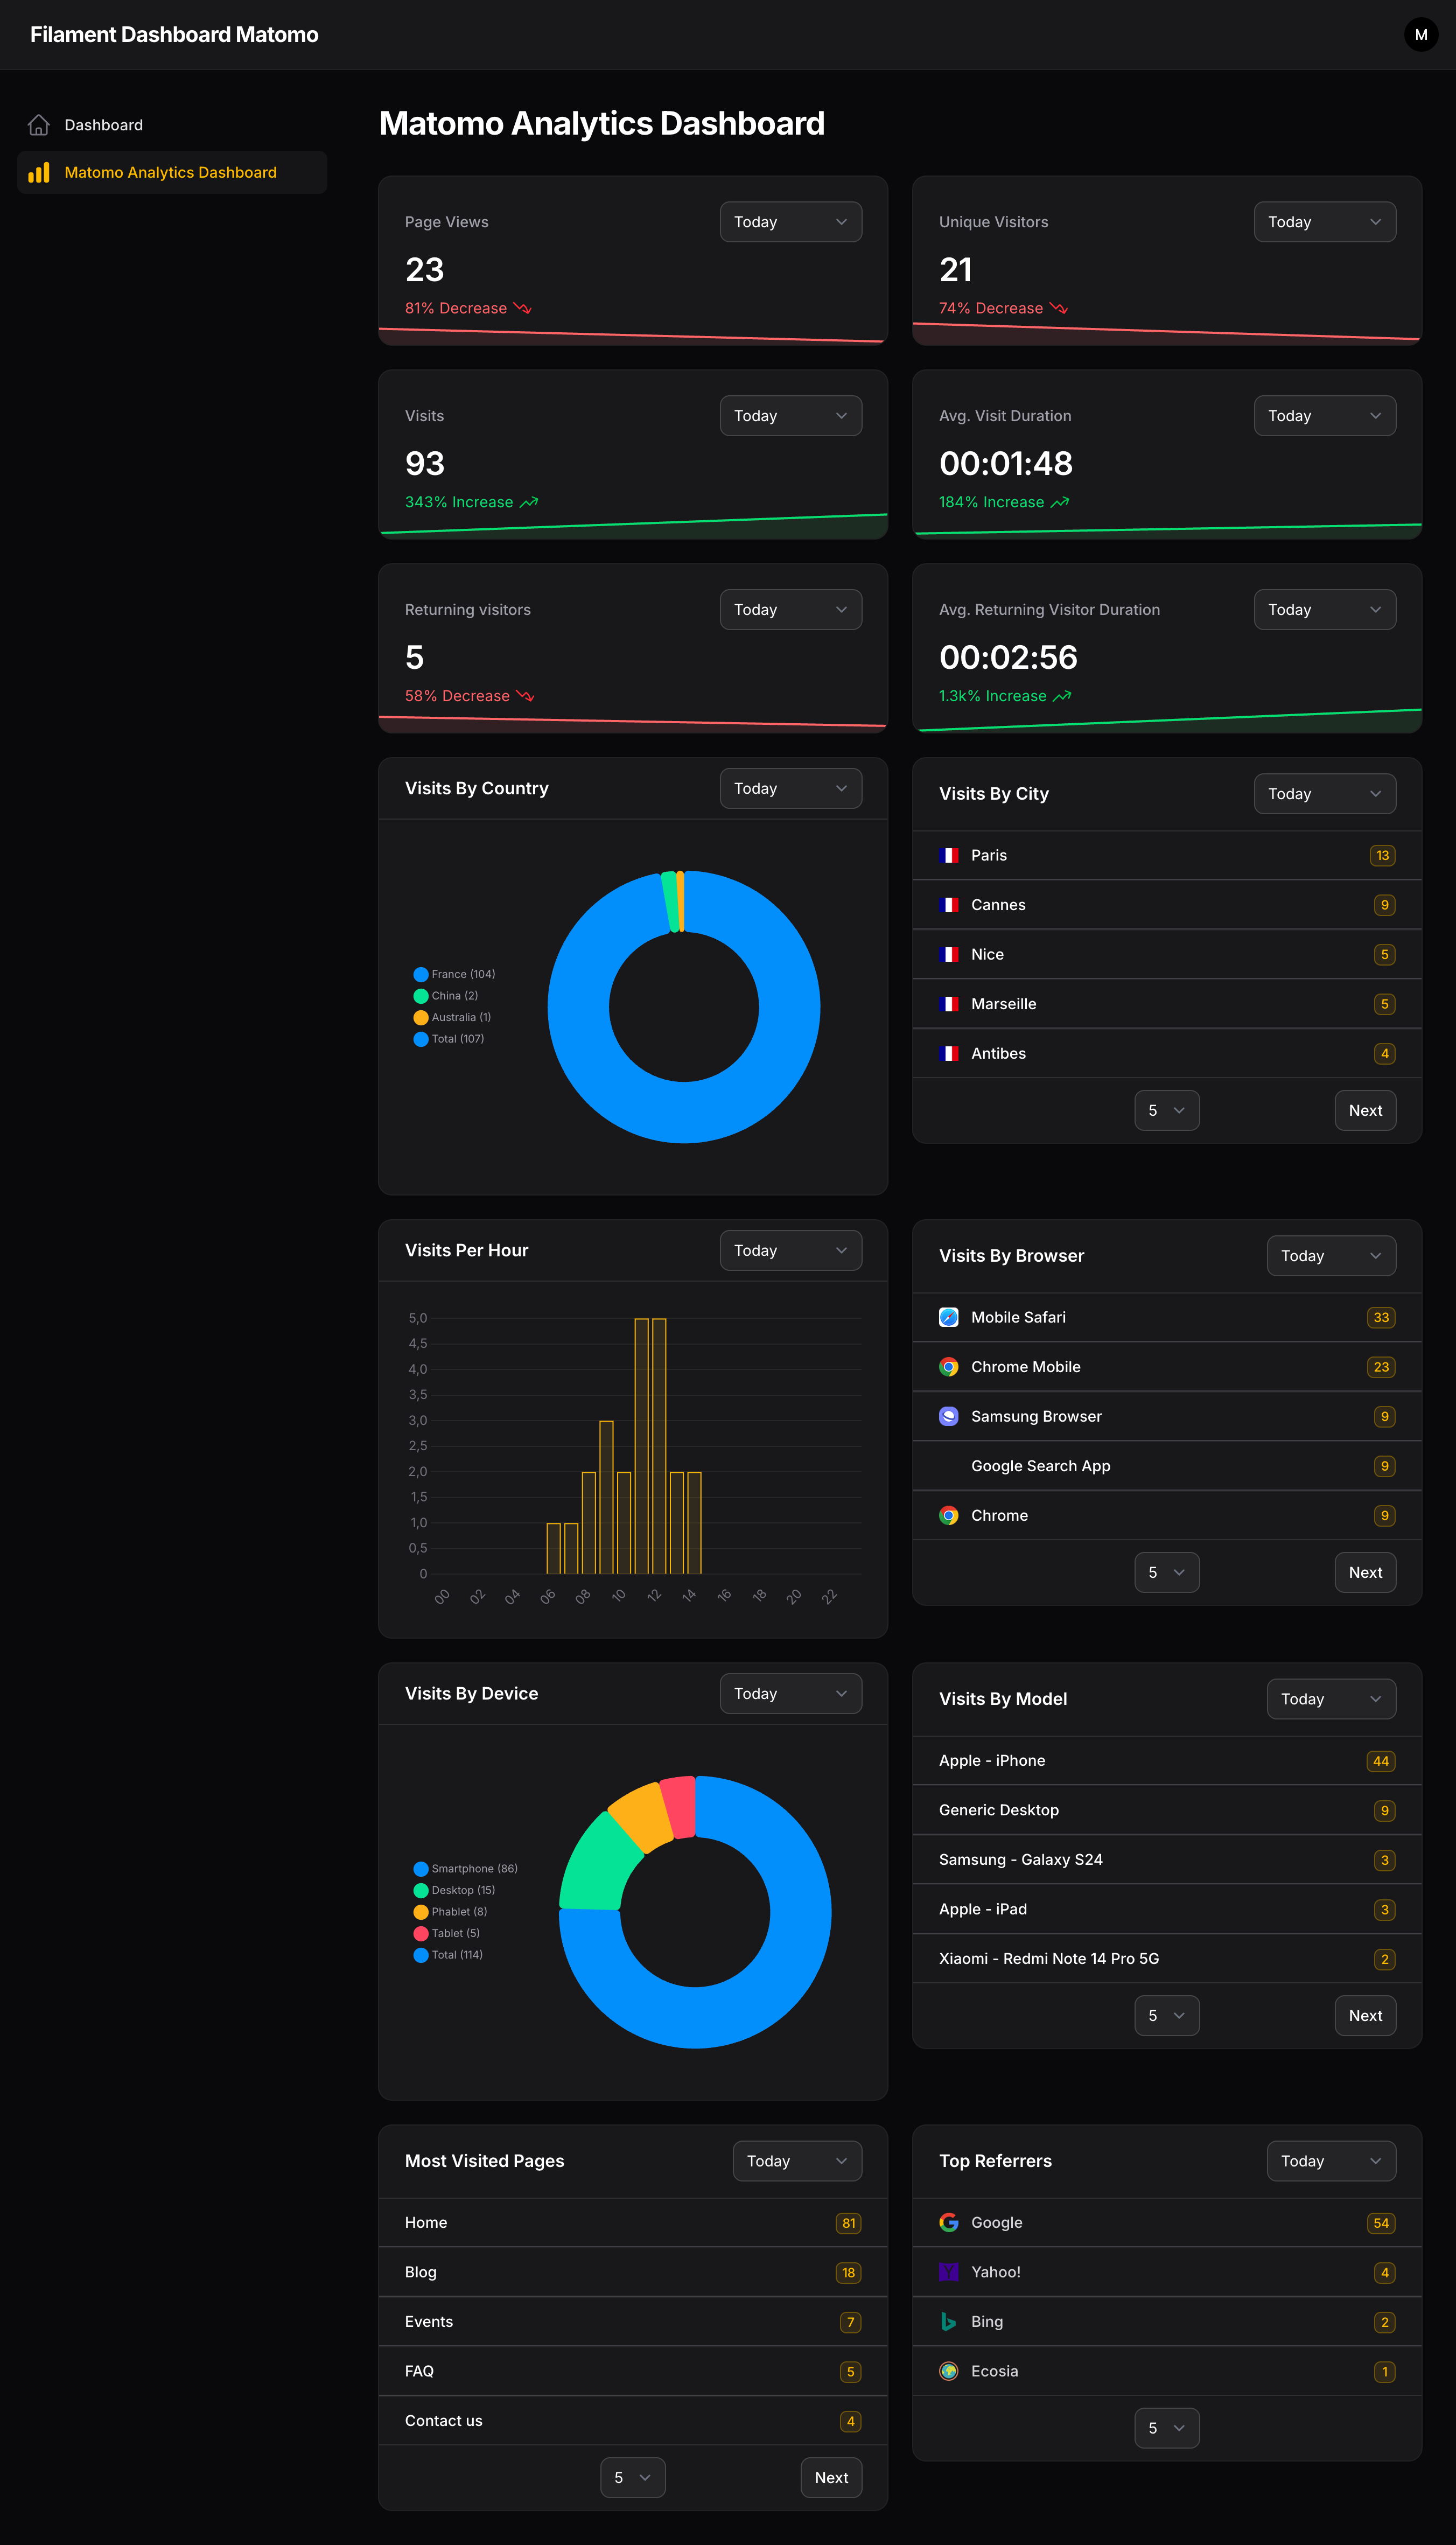Open the Today dropdown for Page Views
Viewport: 1456px width, 2545px height.
[790, 221]
